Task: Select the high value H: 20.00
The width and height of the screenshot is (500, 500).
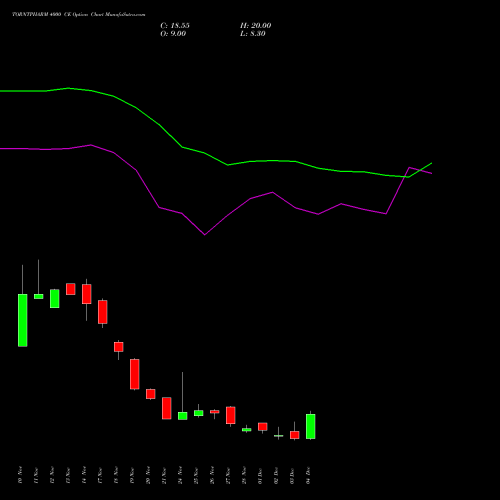Action: [x=256, y=26]
